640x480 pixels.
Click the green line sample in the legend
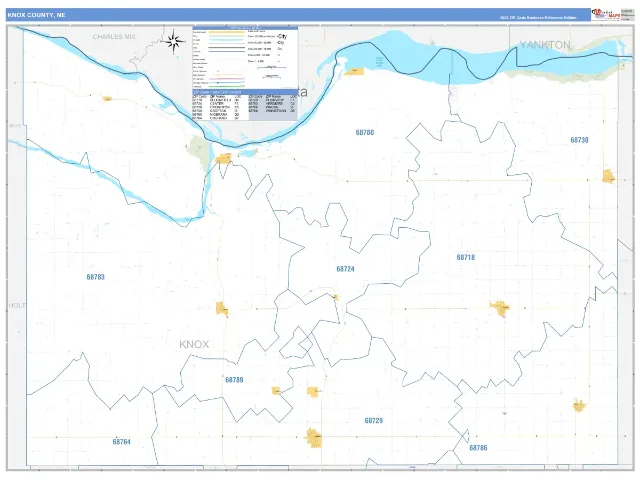[x=227, y=87]
